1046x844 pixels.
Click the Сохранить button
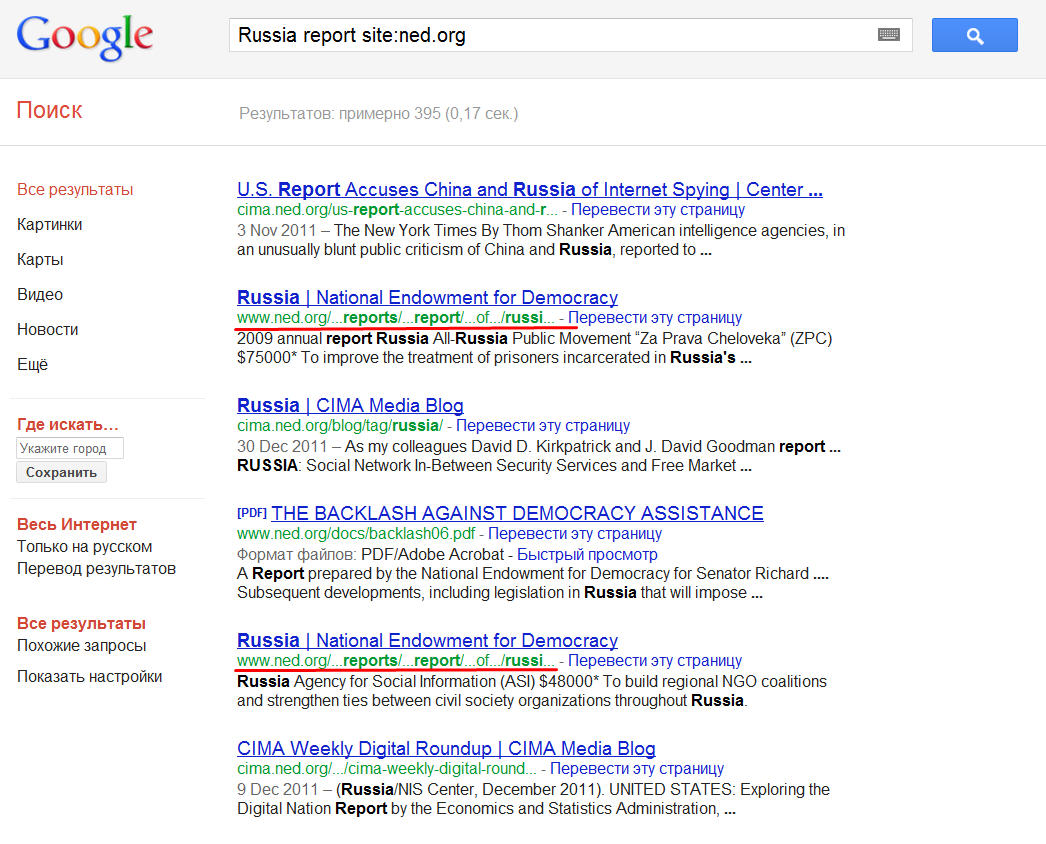(x=61, y=472)
